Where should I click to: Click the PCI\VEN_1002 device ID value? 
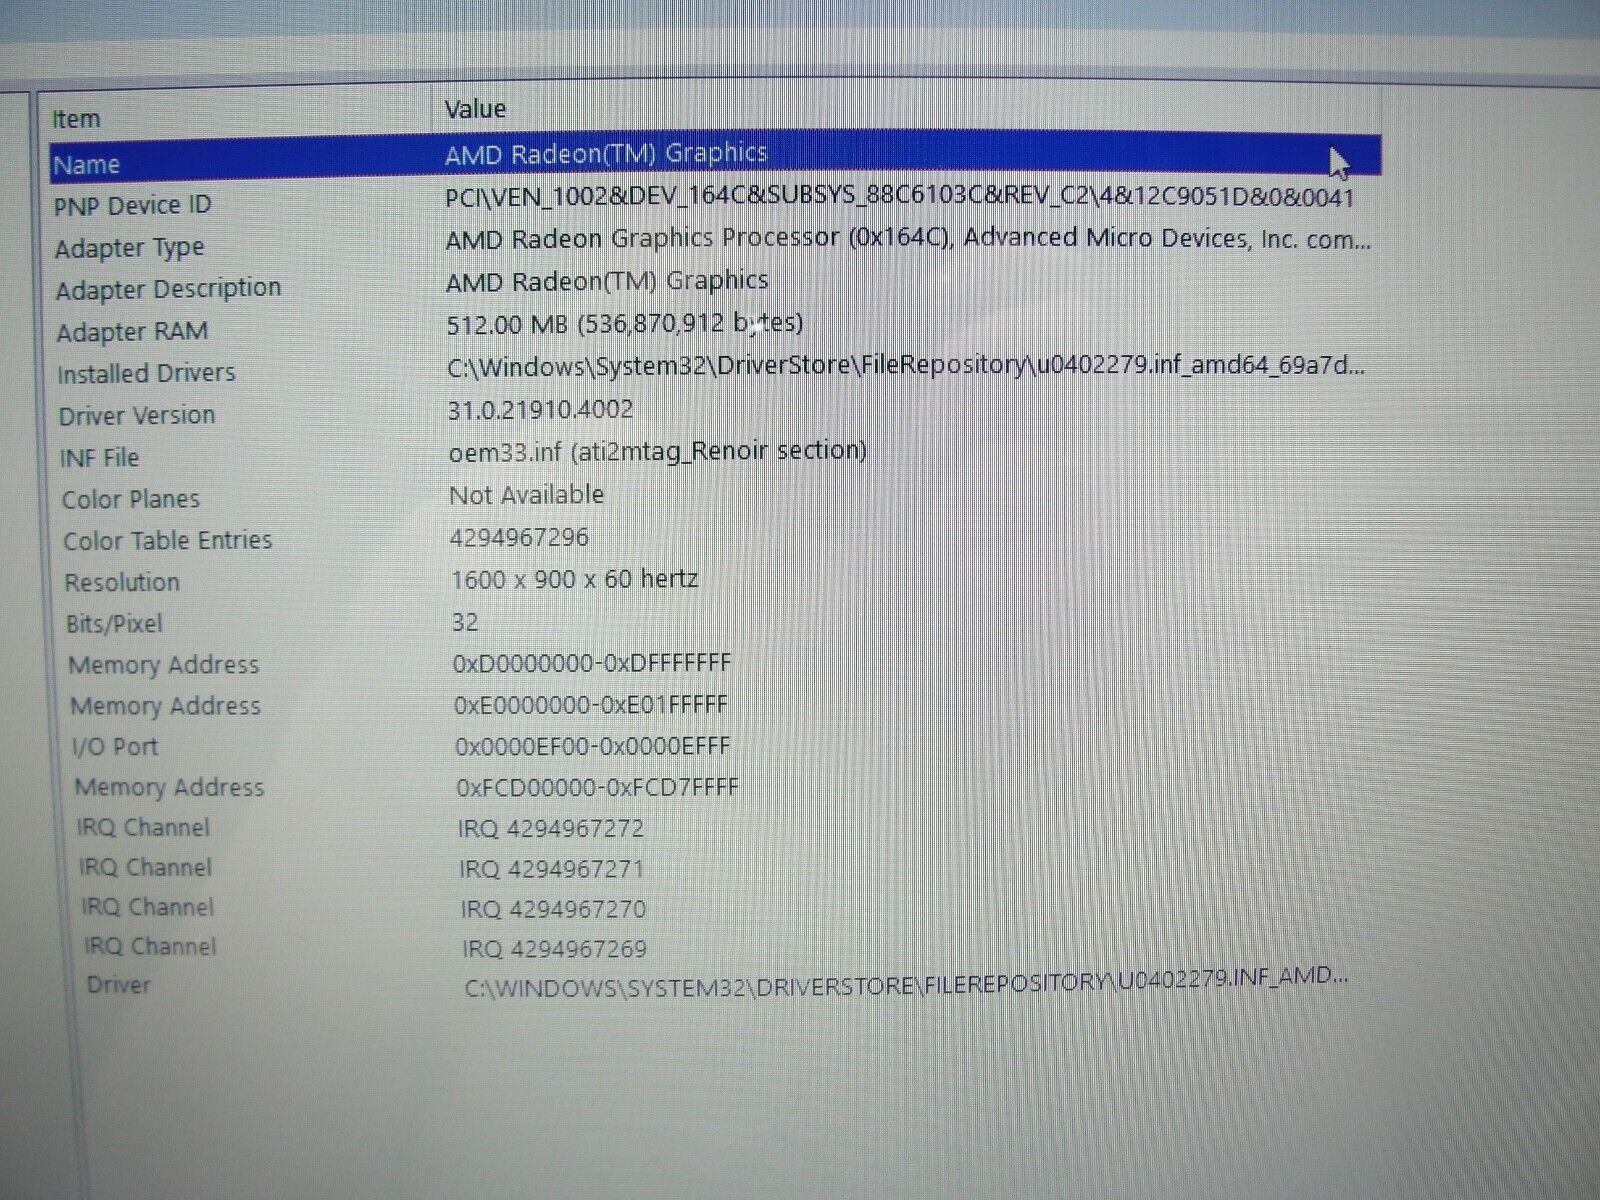tap(900, 197)
